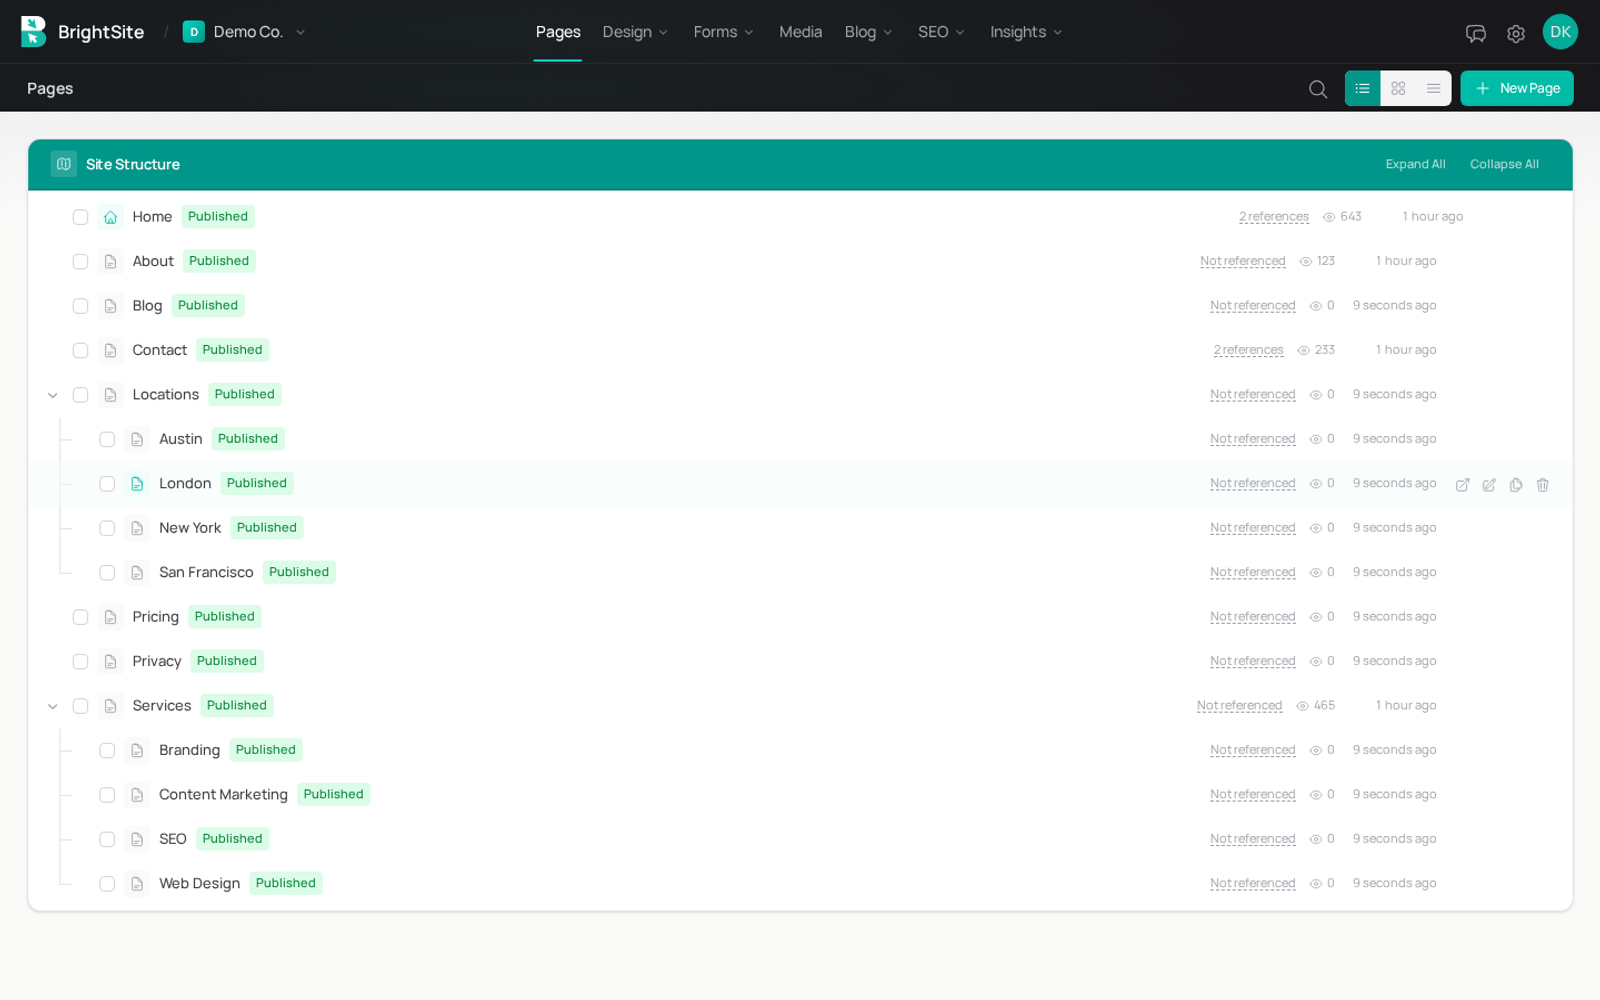
Task: Click Collapse All
Action: pyautogui.click(x=1504, y=164)
